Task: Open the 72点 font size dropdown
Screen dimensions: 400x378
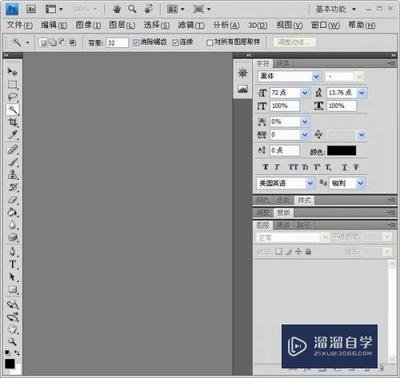Action: (x=305, y=93)
